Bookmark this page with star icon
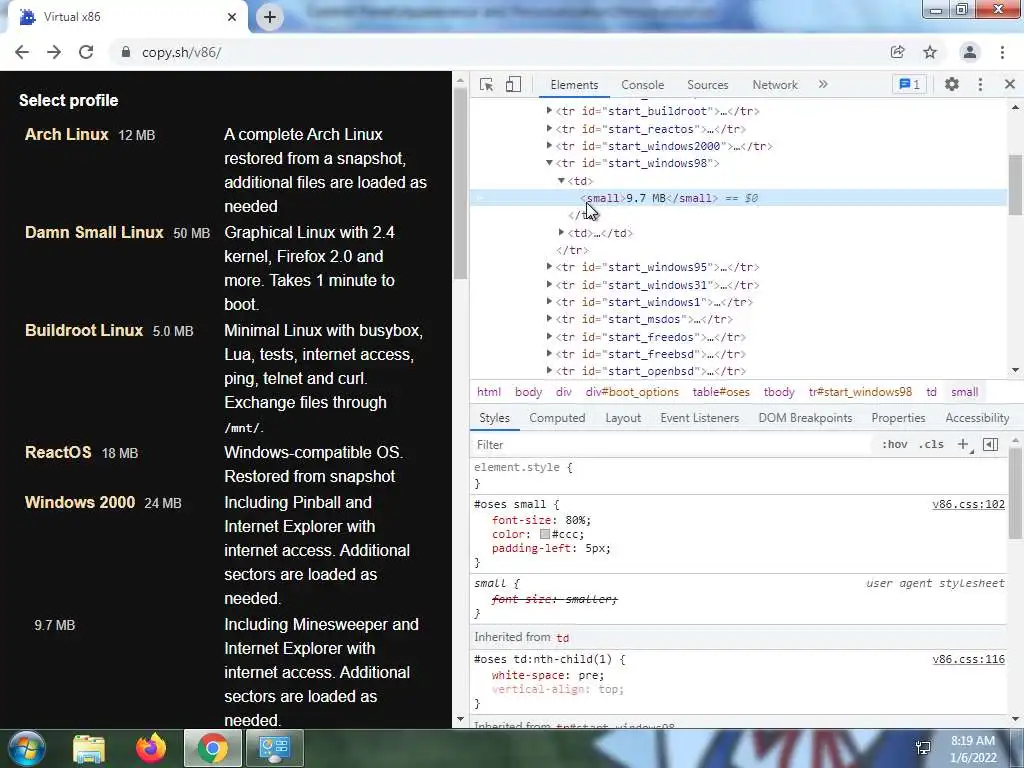 930,52
